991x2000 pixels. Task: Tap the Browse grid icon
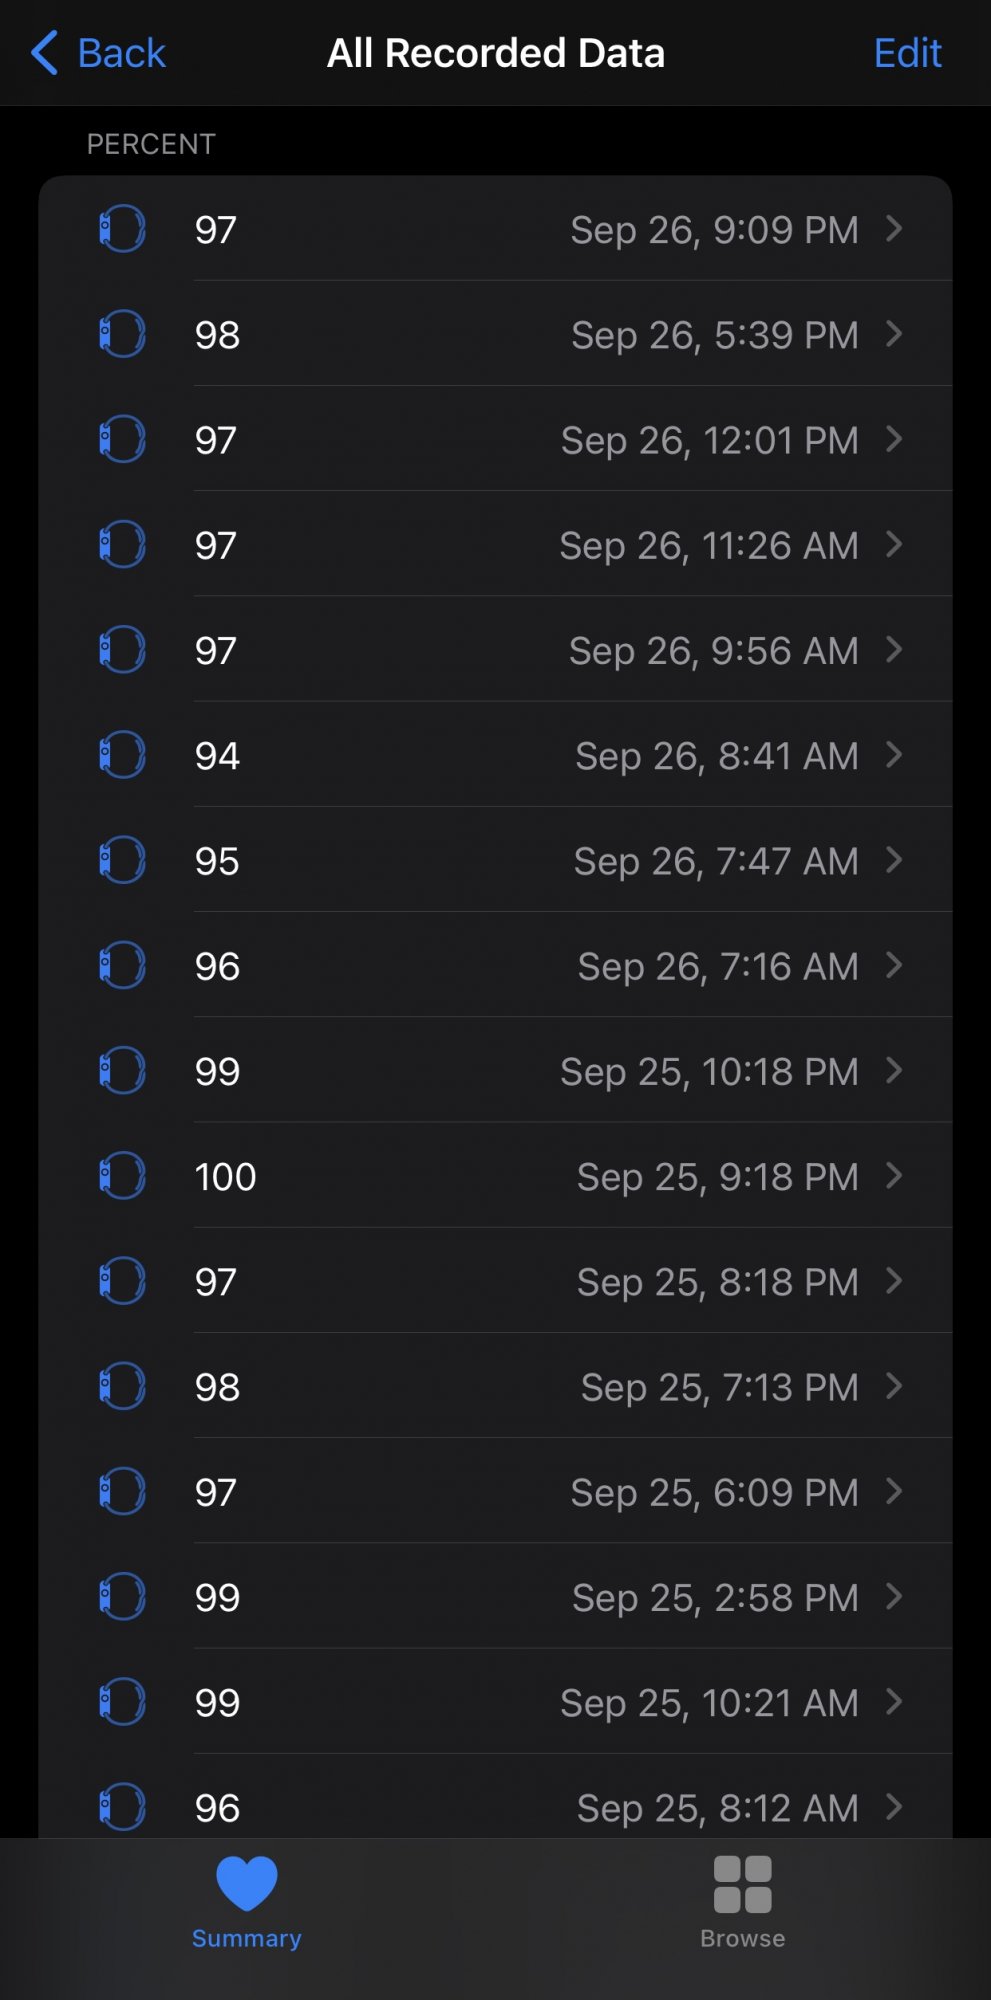coord(743,1884)
